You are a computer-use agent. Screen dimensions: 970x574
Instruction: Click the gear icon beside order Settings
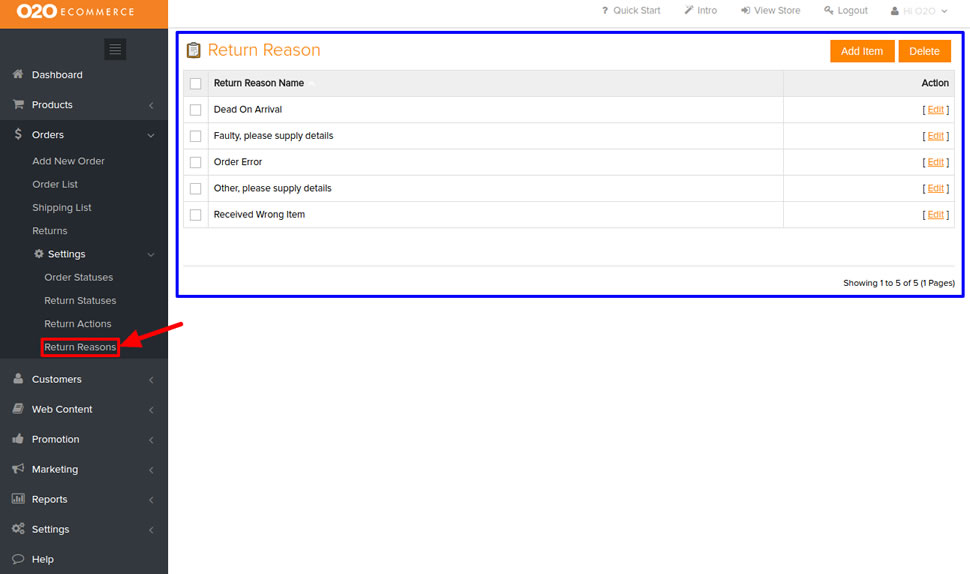39,254
